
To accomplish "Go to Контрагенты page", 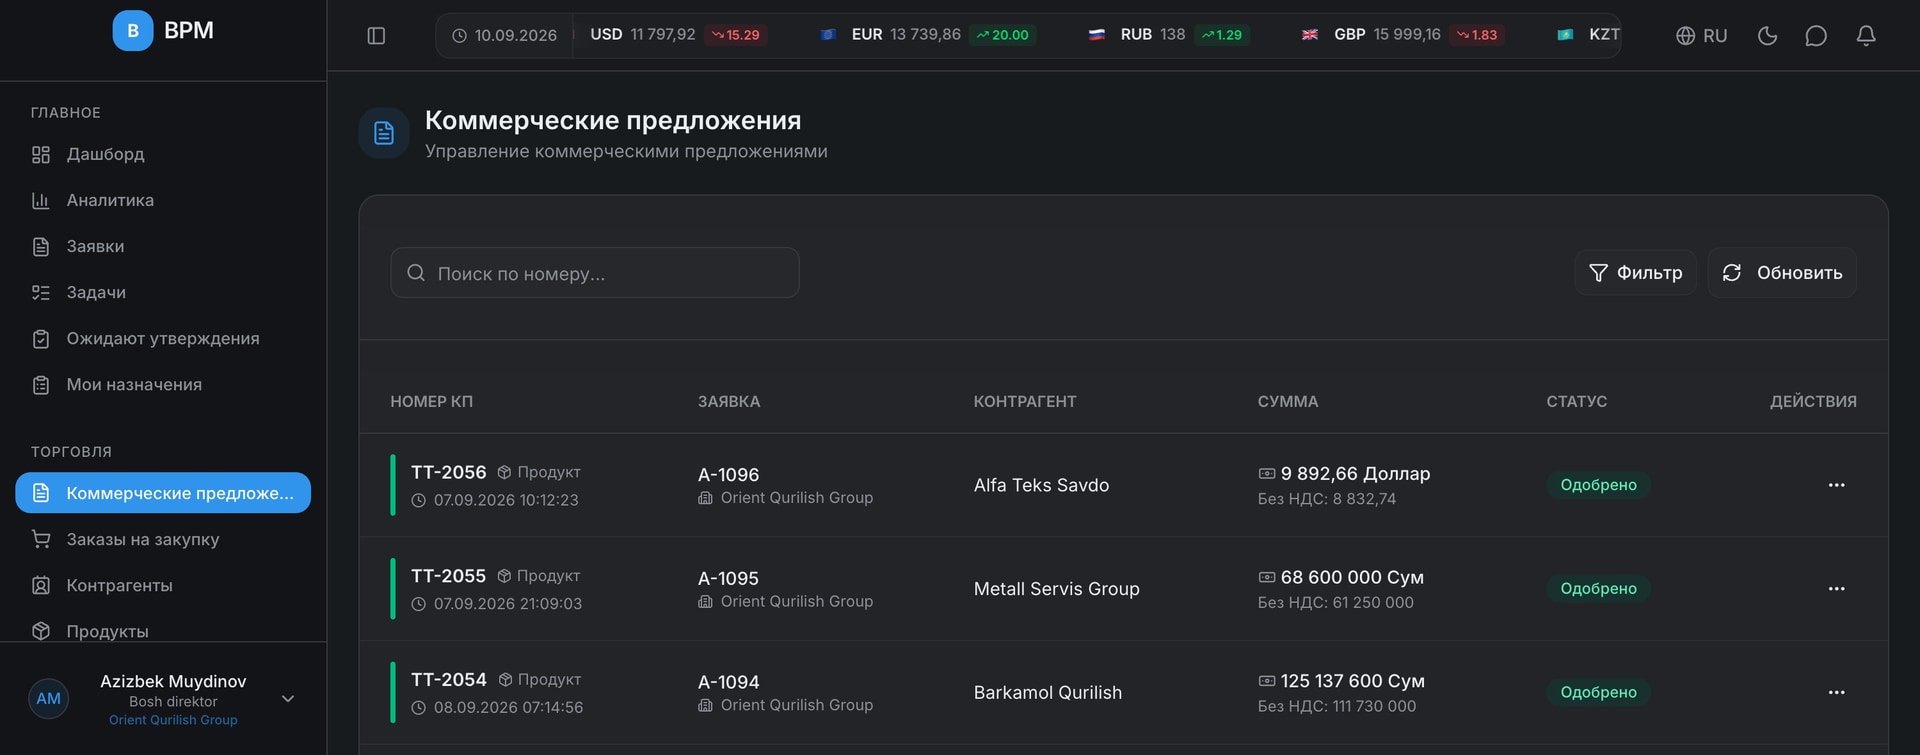I will tap(163, 585).
